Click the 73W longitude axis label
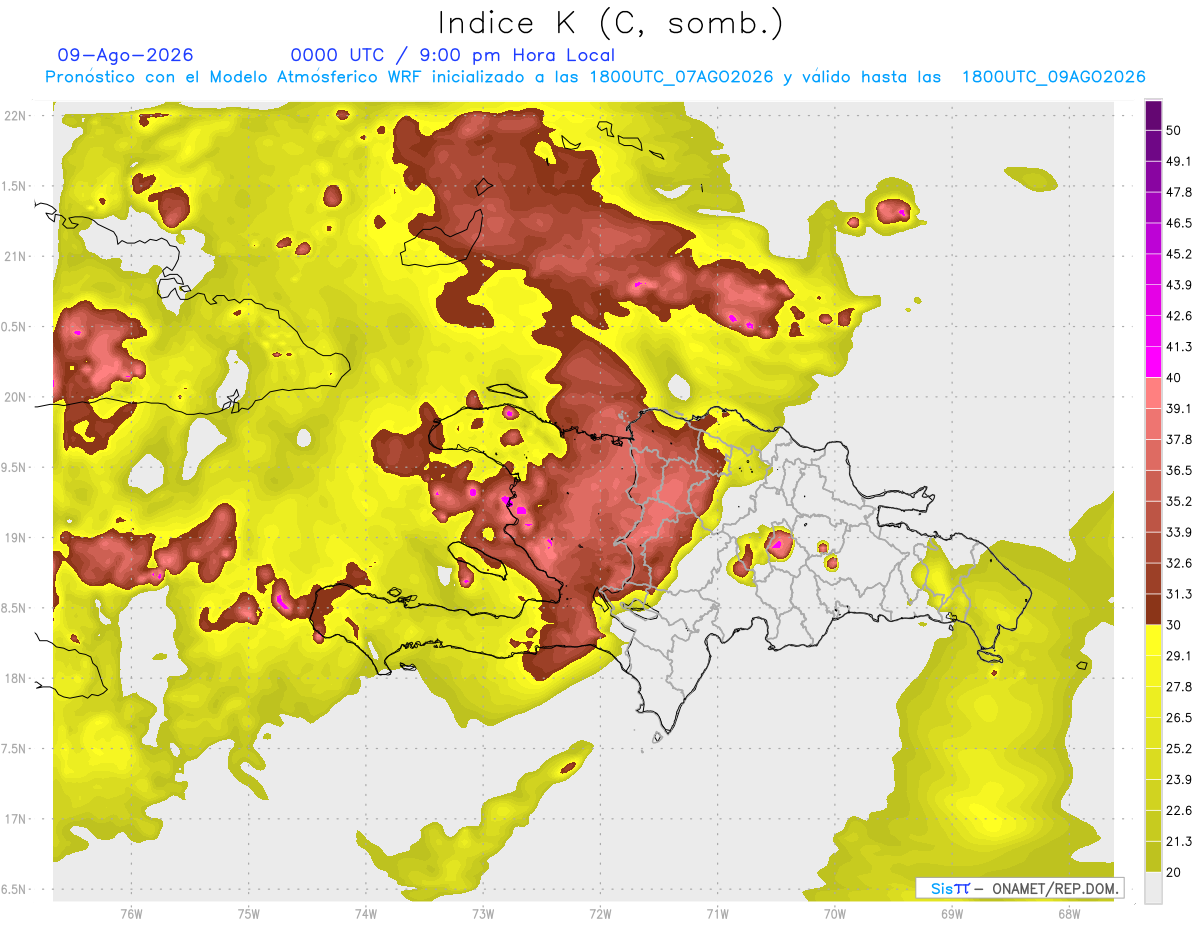 pos(483,913)
